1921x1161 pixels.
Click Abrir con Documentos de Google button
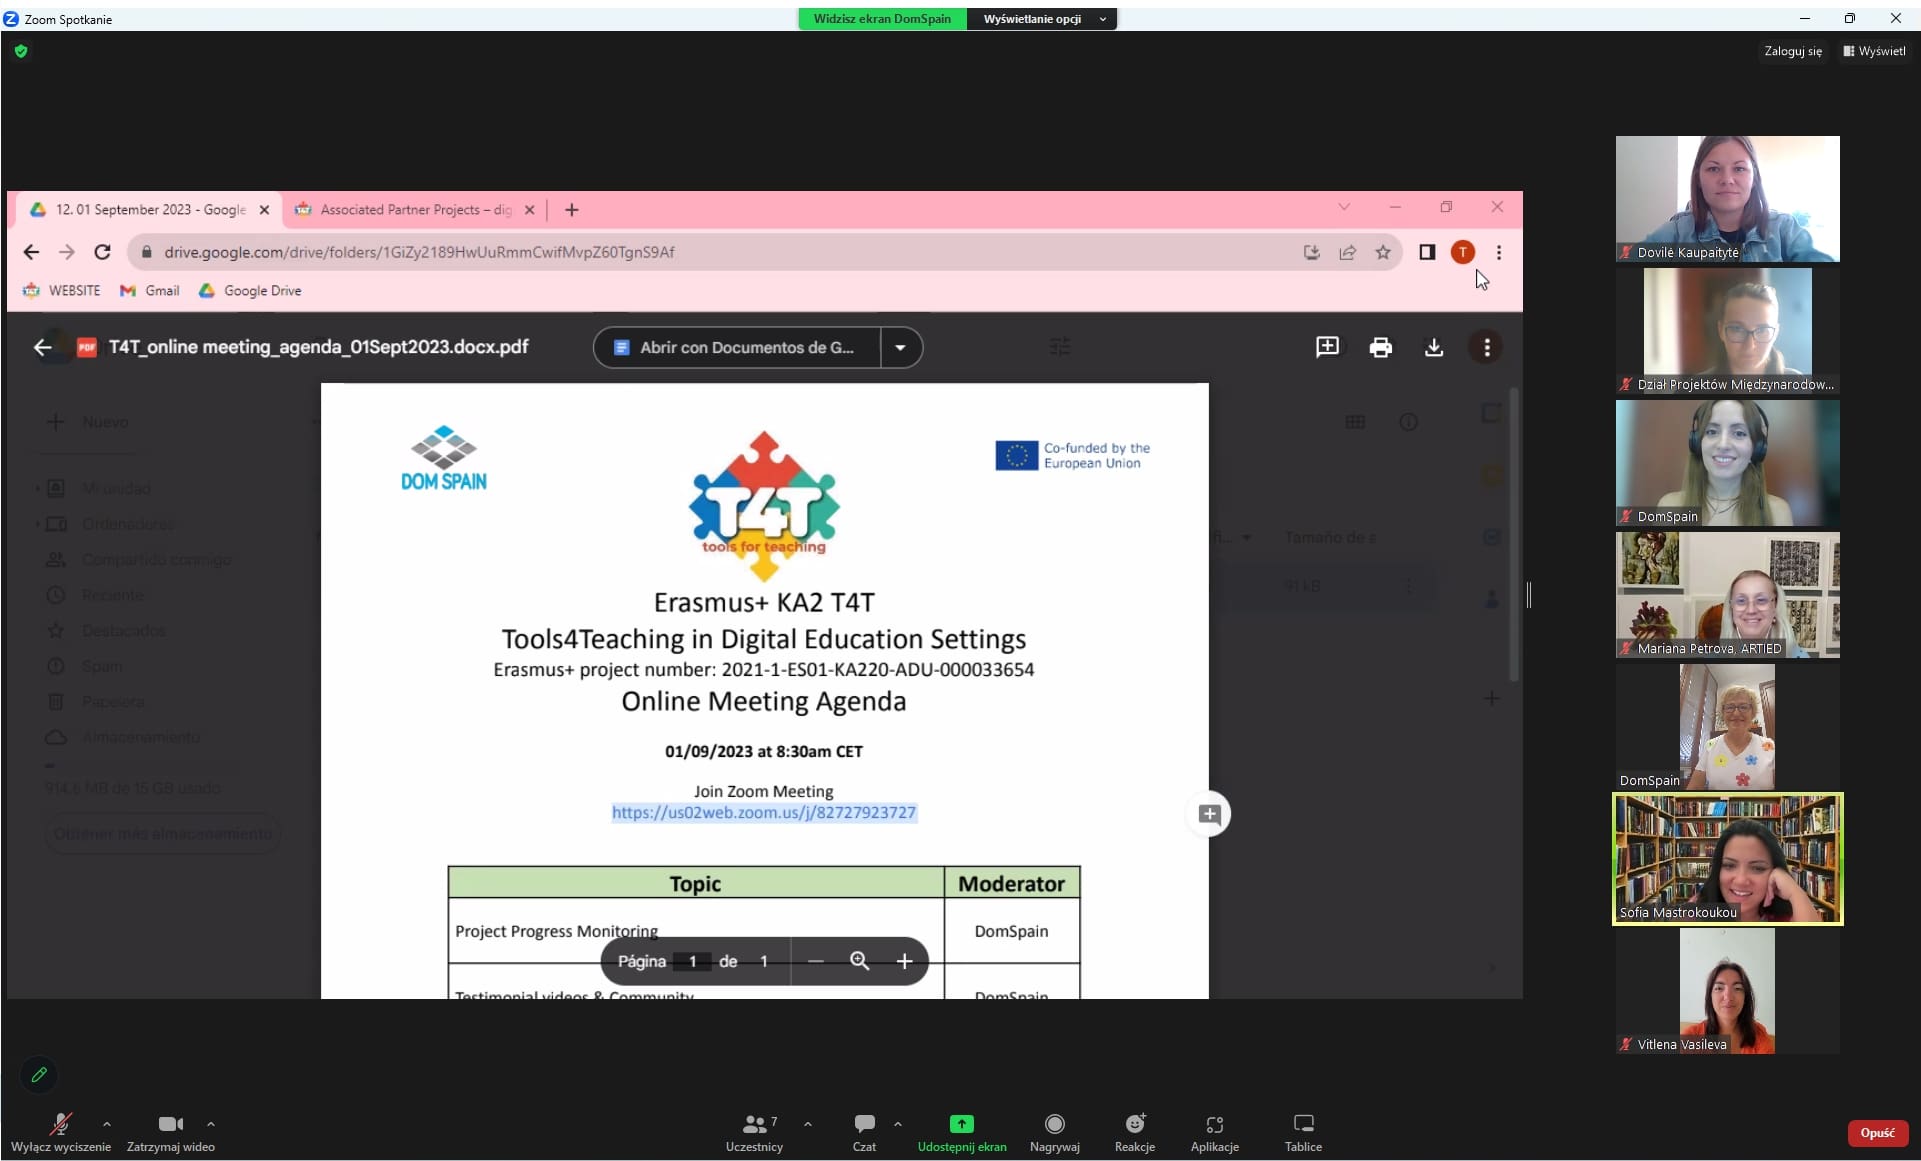click(737, 347)
